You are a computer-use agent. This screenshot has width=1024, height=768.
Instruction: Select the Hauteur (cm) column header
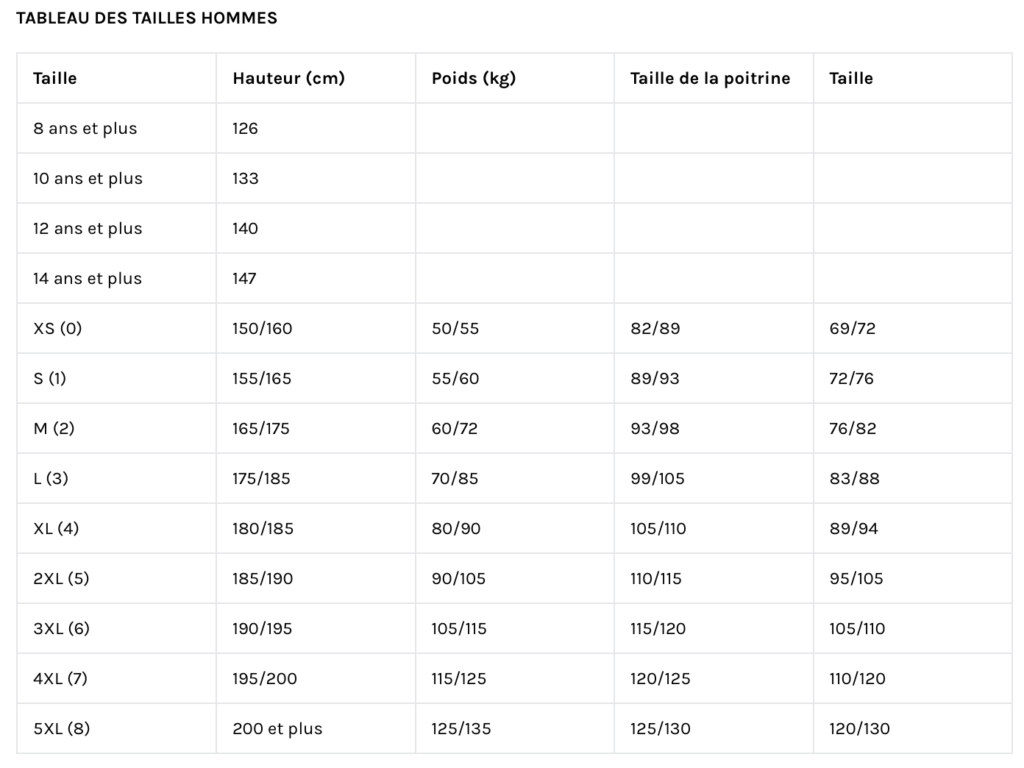[x=289, y=78]
